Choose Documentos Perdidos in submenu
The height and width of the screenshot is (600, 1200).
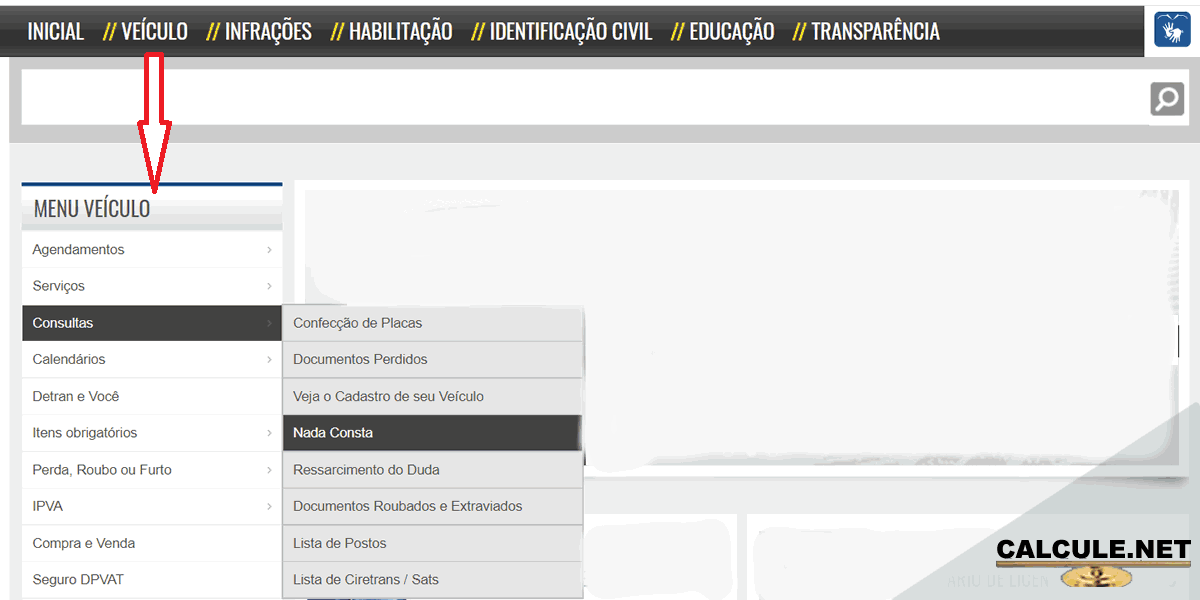(x=432, y=359)
